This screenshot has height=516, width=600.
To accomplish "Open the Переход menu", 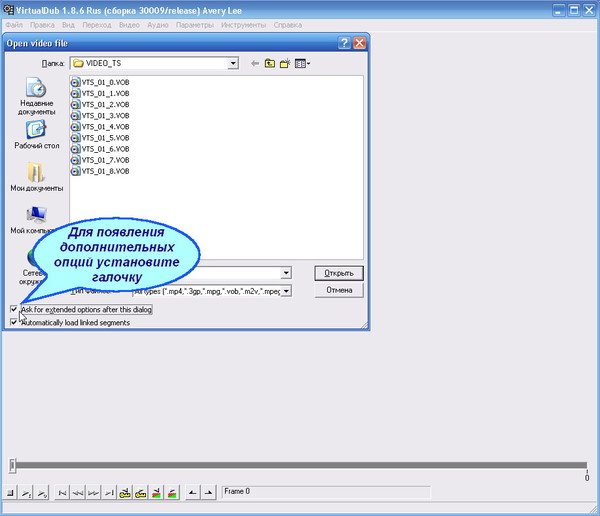I will tap(97, 25).
